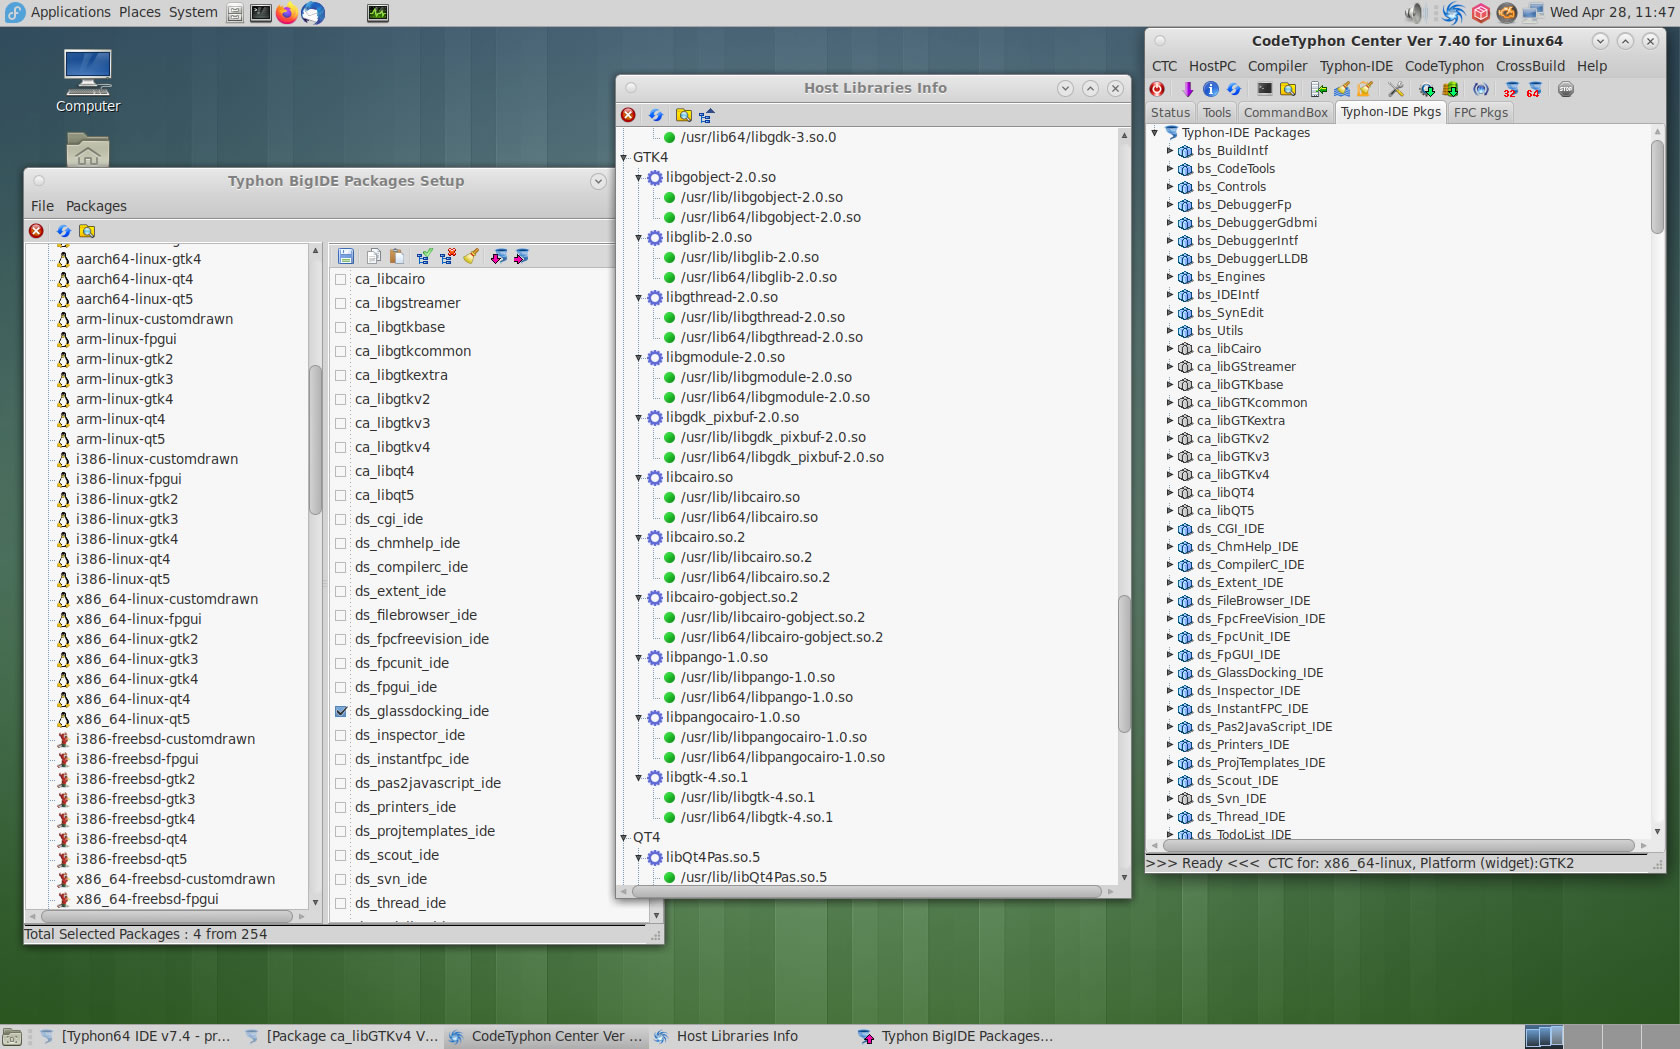Expand the bs_SynEdit package node
The width and height of the screenshot is (1680, 1049).
(1170, 313)
